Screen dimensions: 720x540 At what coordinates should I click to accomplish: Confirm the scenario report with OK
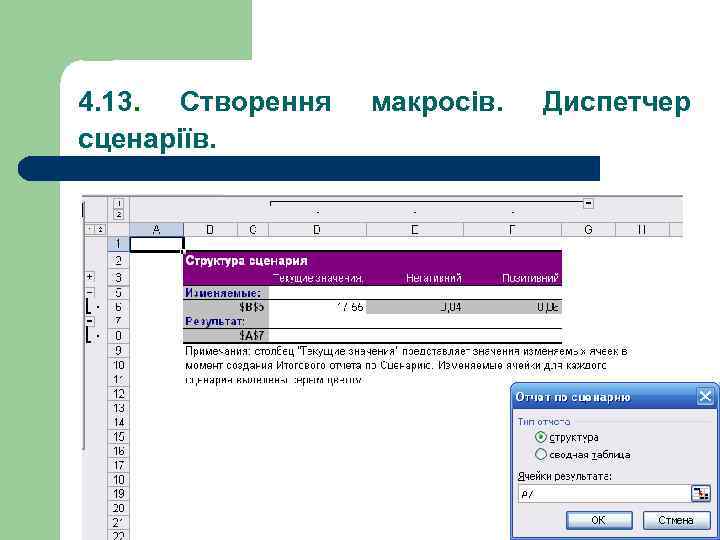[x=599, y=520]
